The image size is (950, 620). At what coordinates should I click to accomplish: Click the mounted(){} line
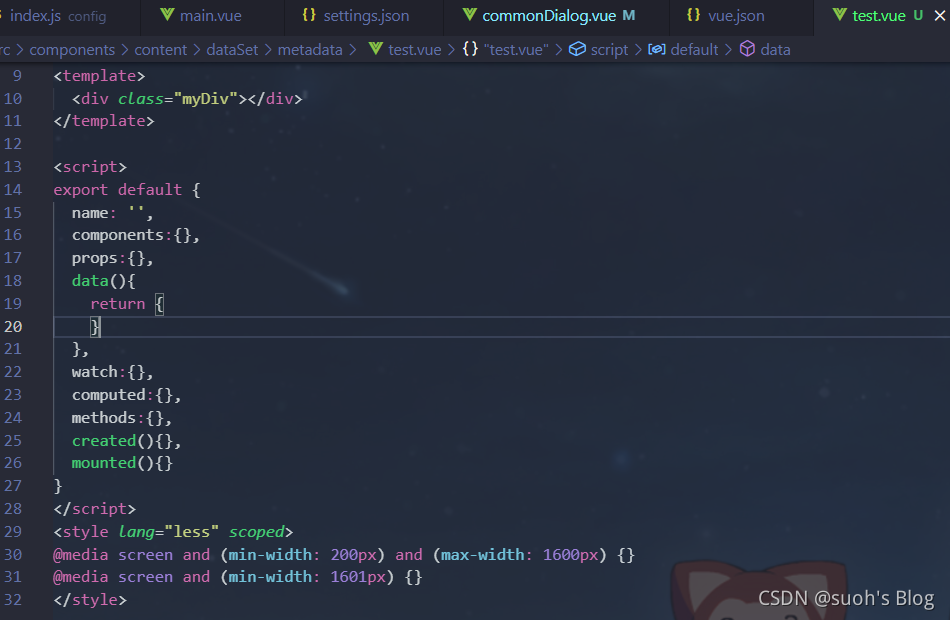click(122, 463)
